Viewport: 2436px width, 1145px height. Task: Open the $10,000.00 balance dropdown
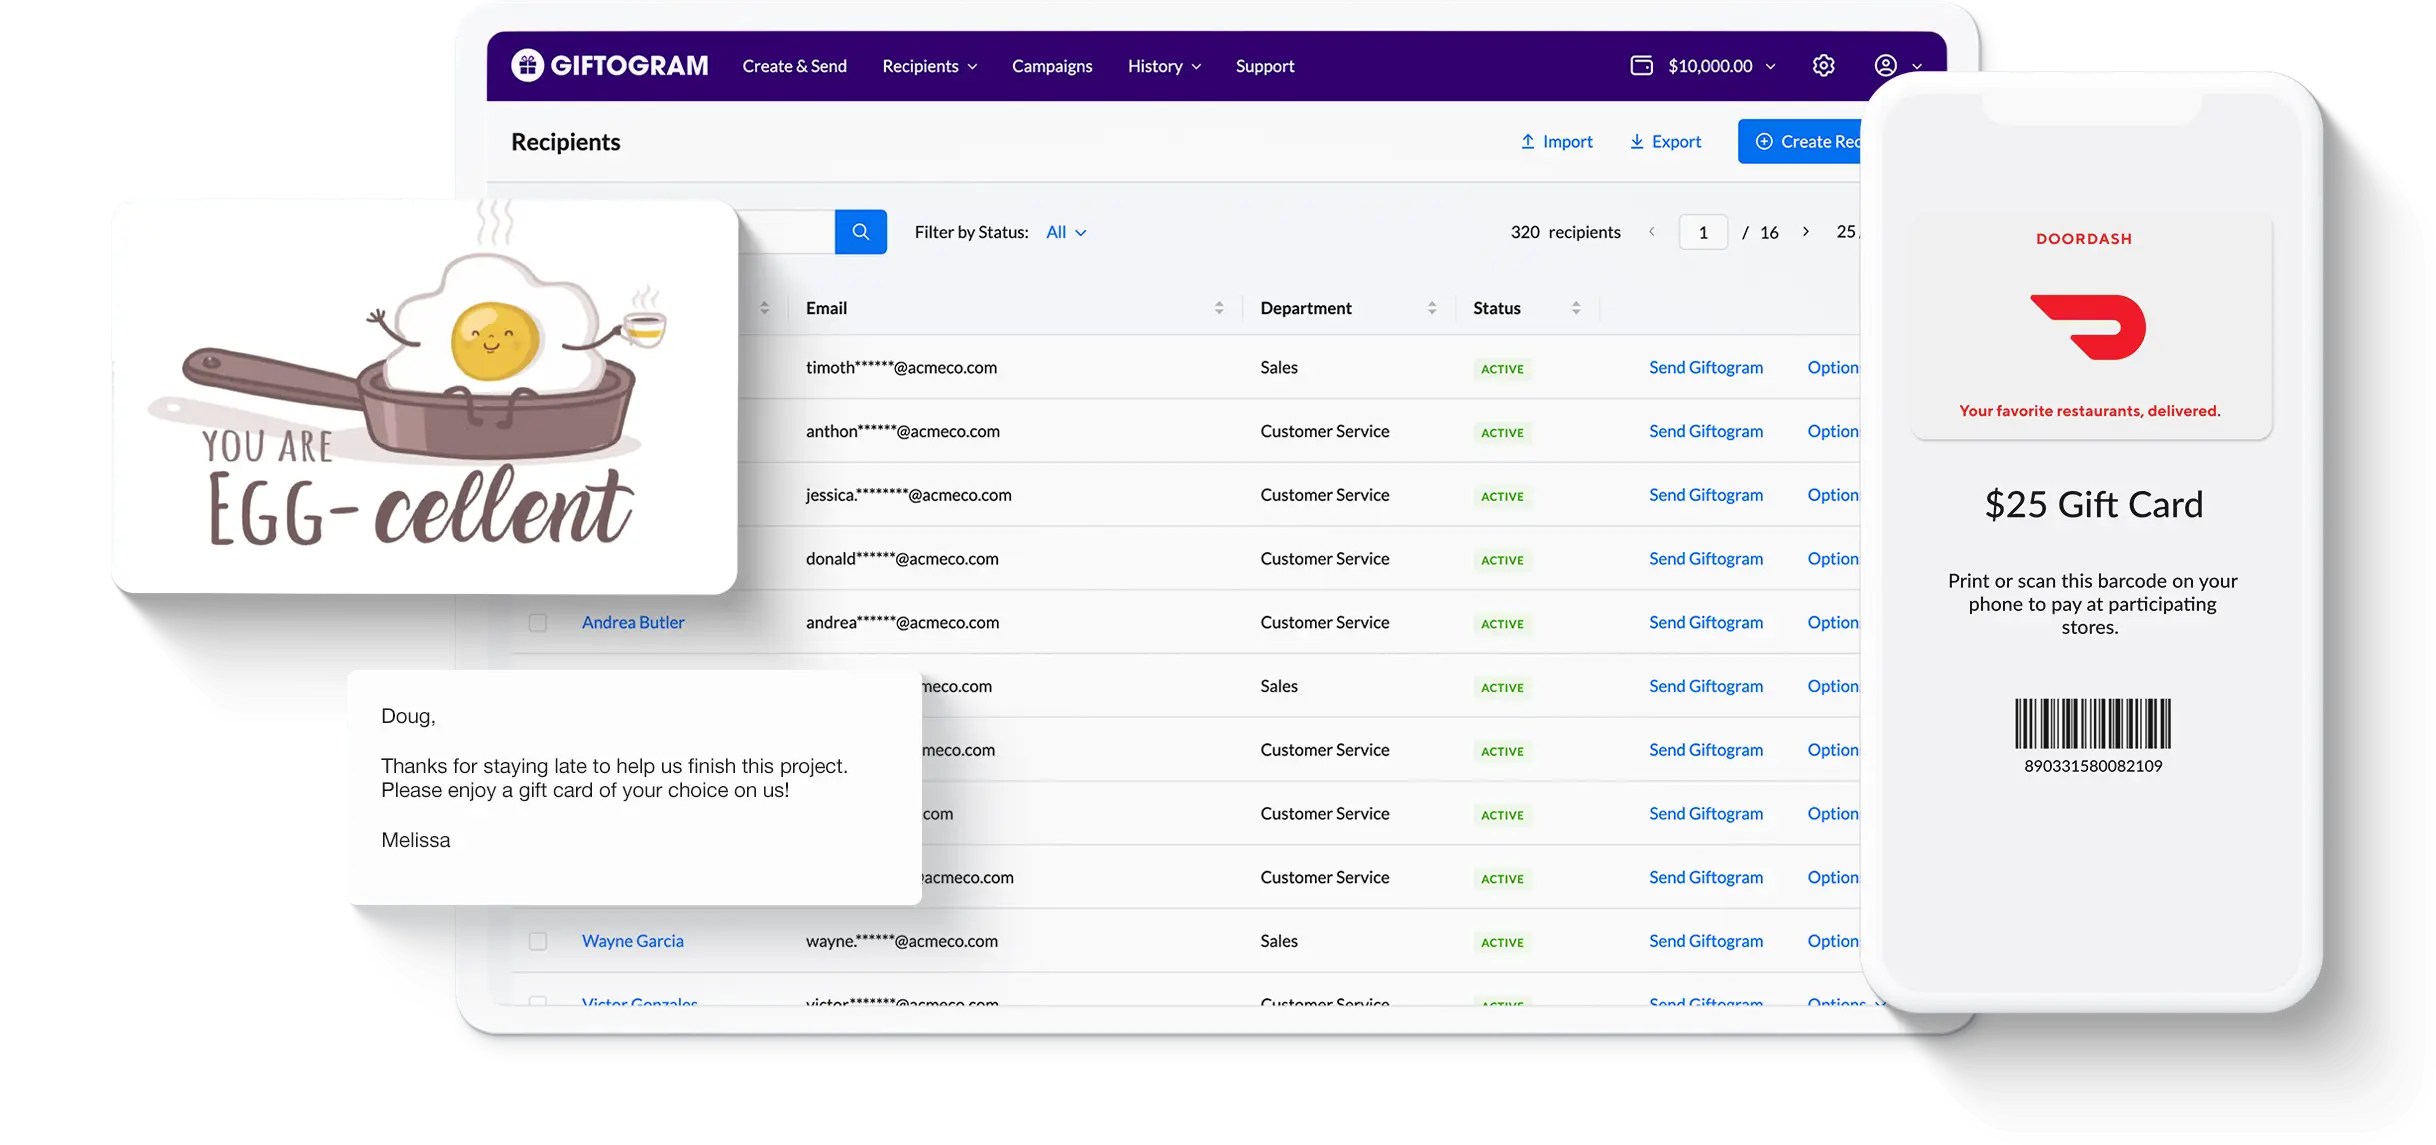coord(1721,66)
